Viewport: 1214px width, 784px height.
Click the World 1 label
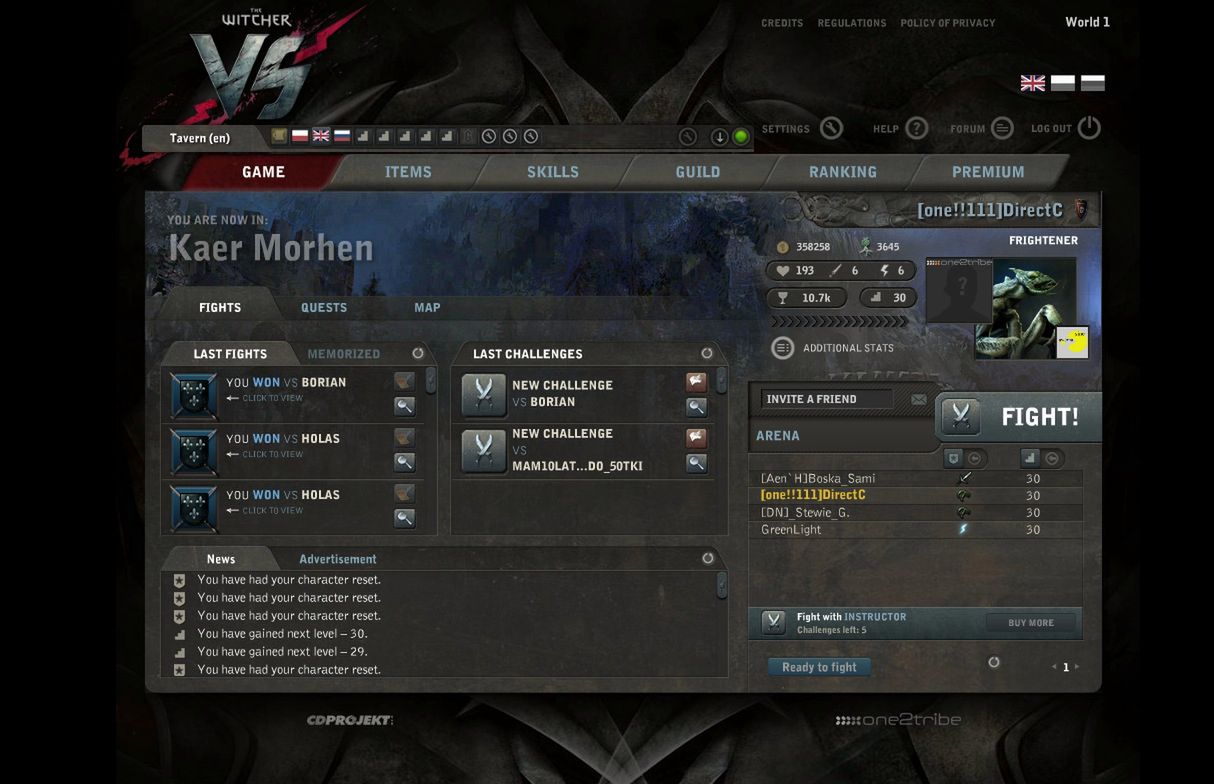click(x=1087, y=22)
